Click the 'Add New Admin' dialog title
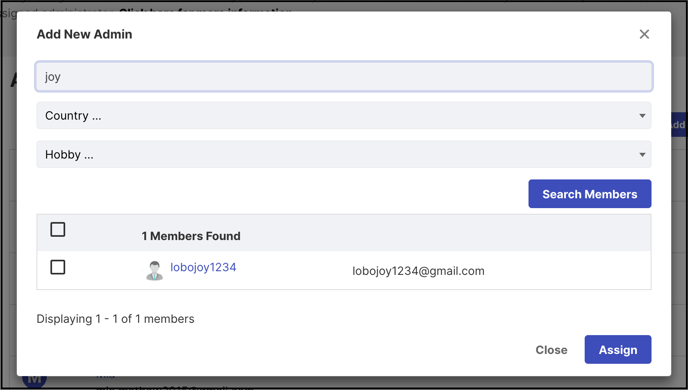This screenshot has height=390, width=688. 84,34
